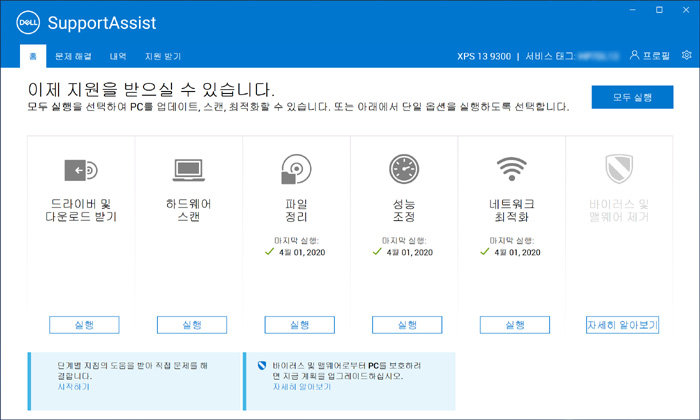Click last-run date under 파일 정리
The image size is (700, 420).
pos(302,253)
